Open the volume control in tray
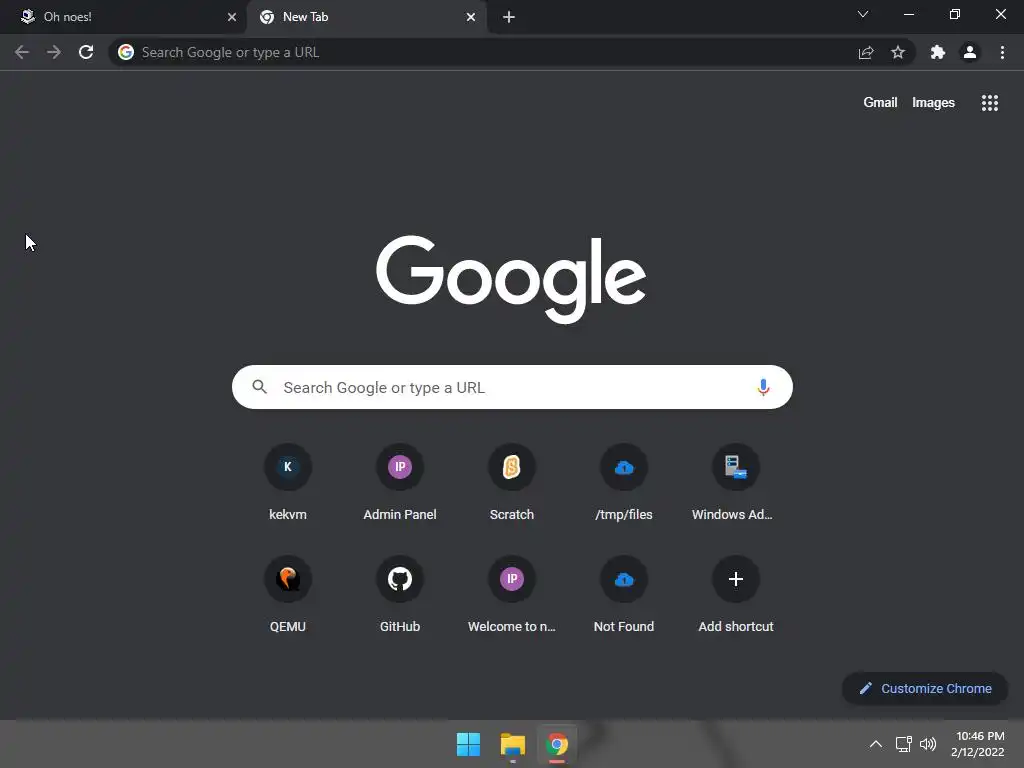The width and height of the screenshot is (1024, 768). click(927, 744)
